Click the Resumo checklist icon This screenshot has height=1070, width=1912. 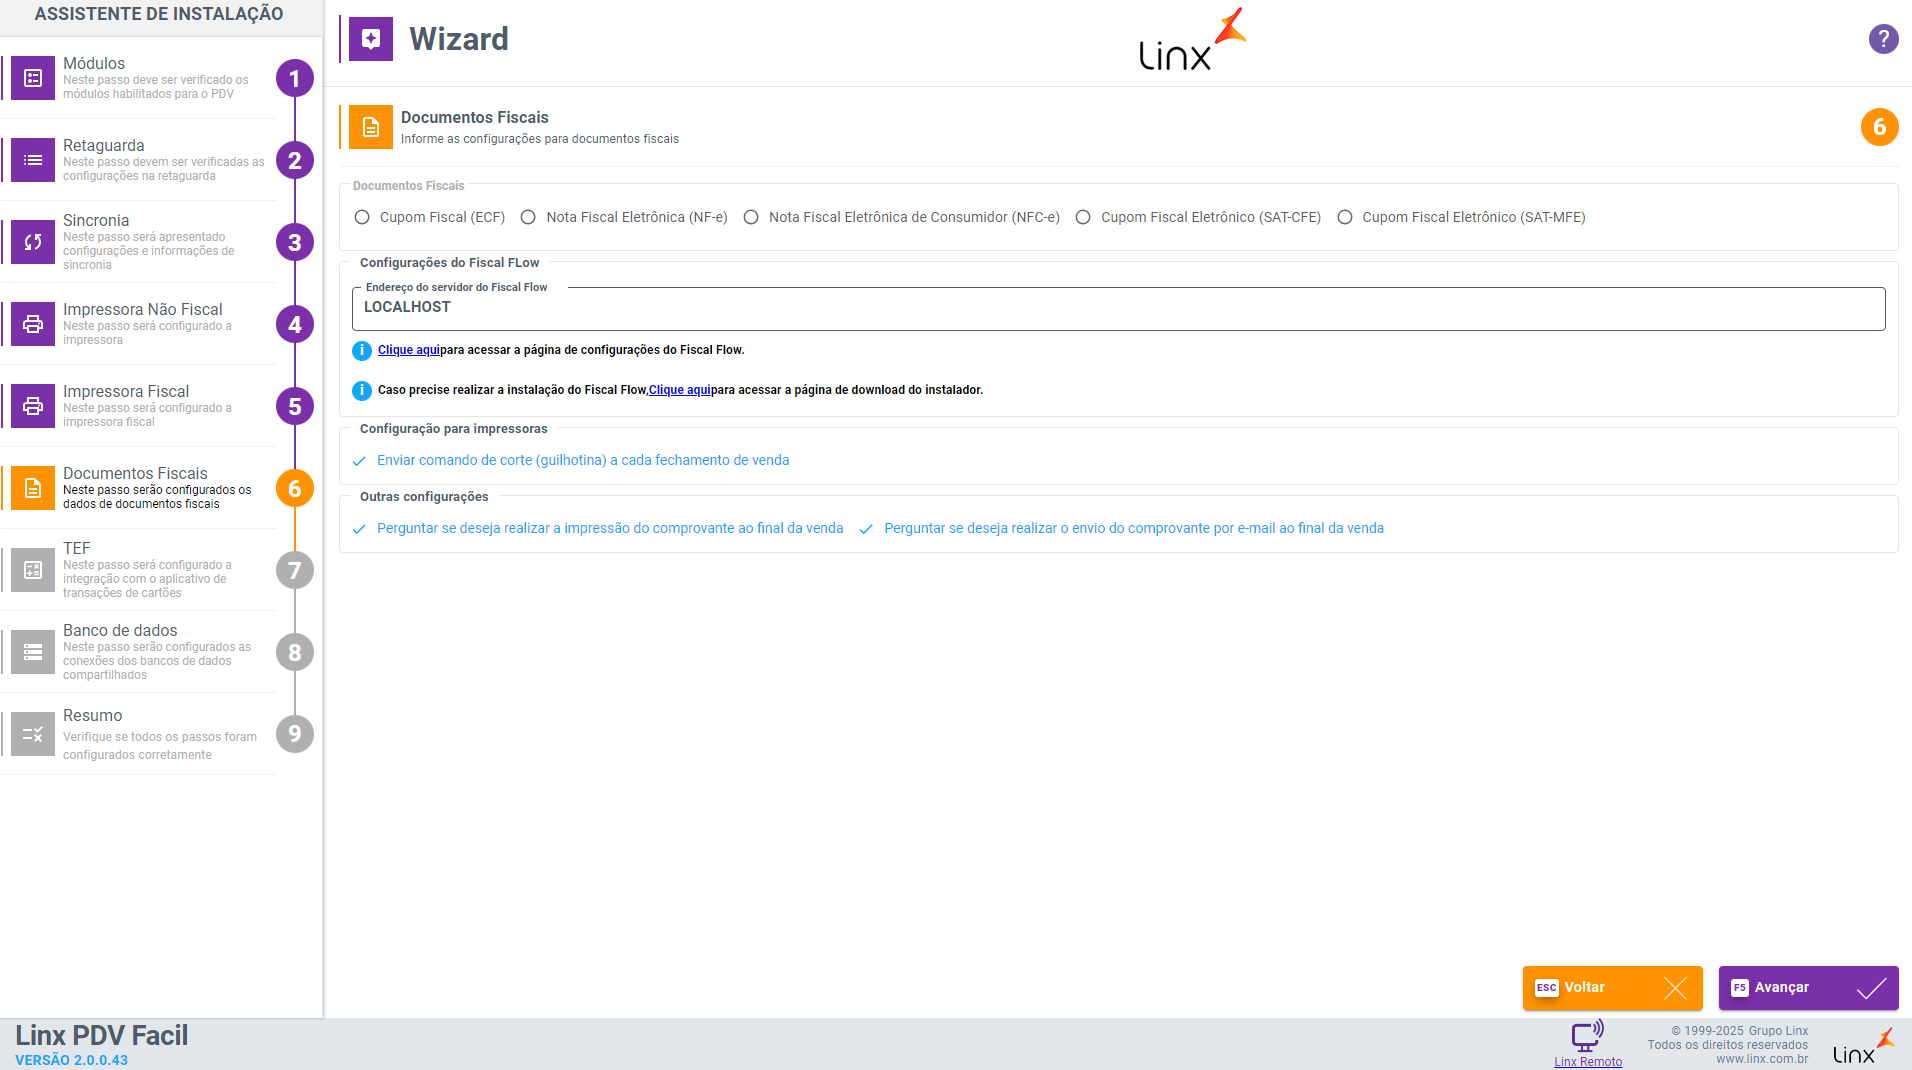click(x=33, y=734)
